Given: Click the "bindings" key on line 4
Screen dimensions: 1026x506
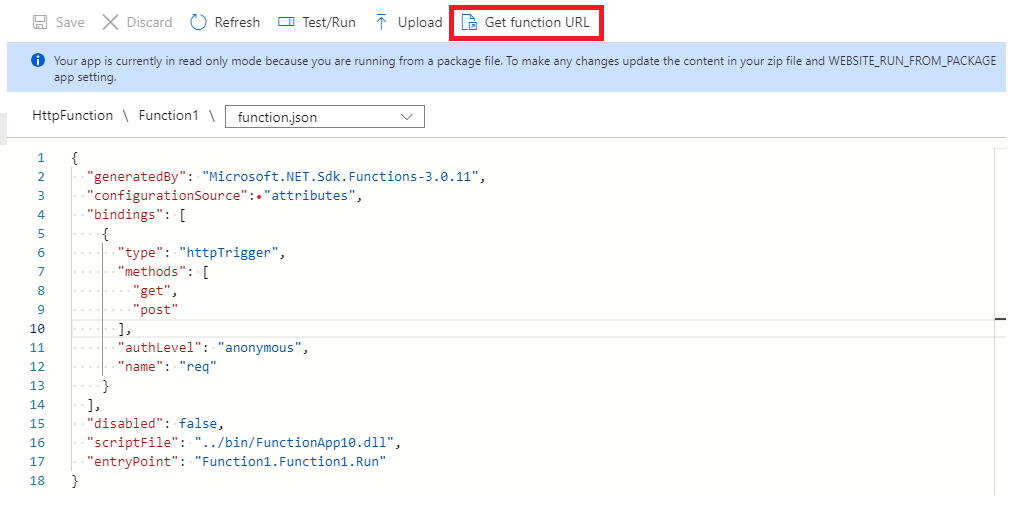Looking at the screenshot, I should click(124, 215).
